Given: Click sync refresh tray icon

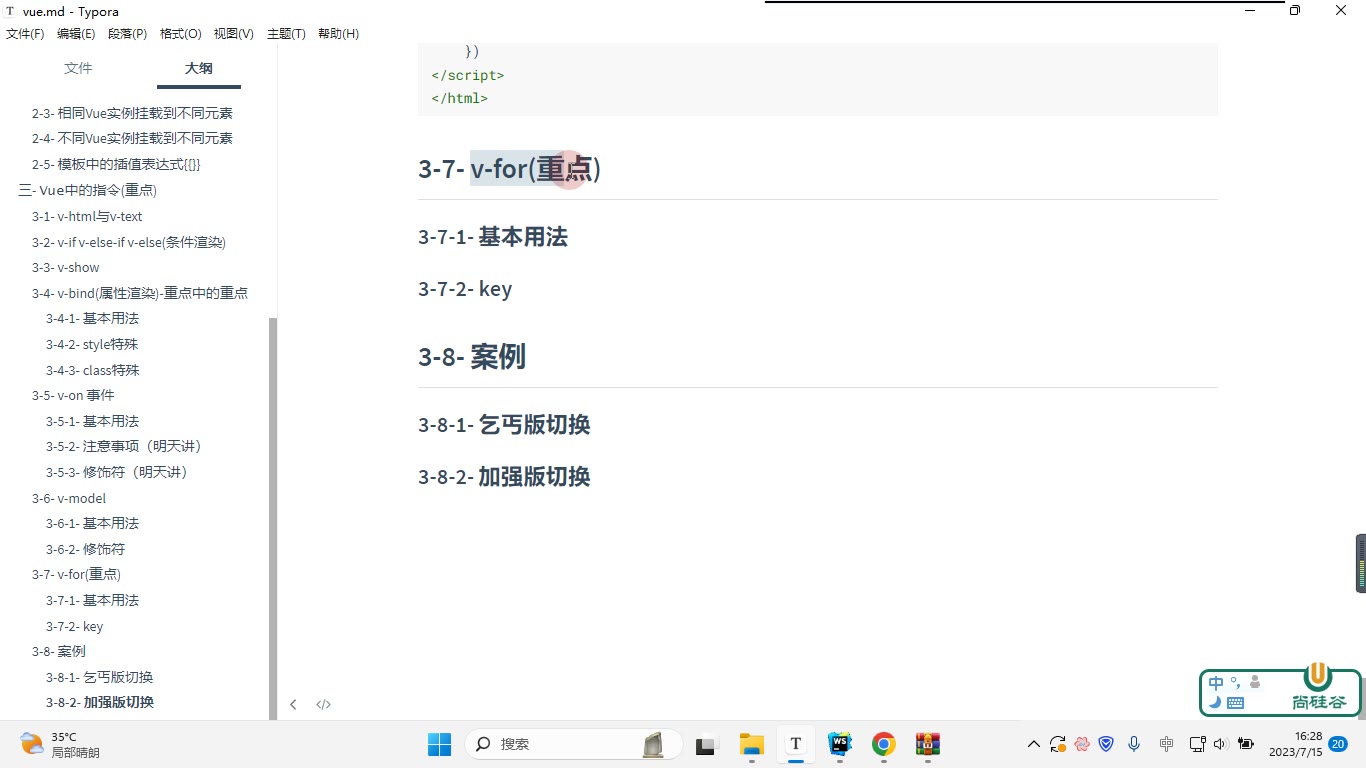Looking at the screenshot, I should 1058,744.
